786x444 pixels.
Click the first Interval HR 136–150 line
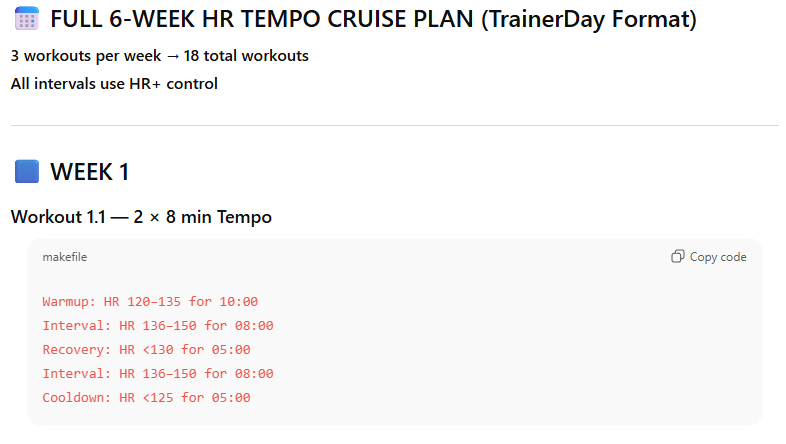[157, 325]
